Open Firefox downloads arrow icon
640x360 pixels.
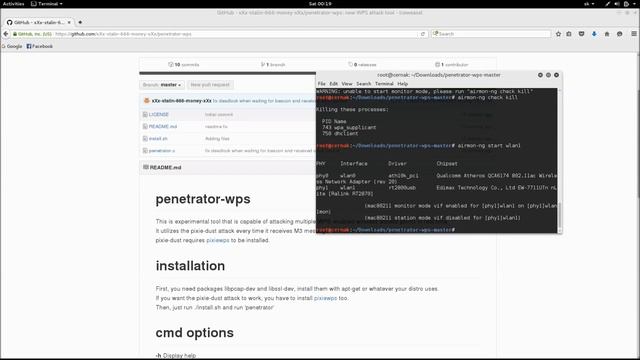[594, 34]
